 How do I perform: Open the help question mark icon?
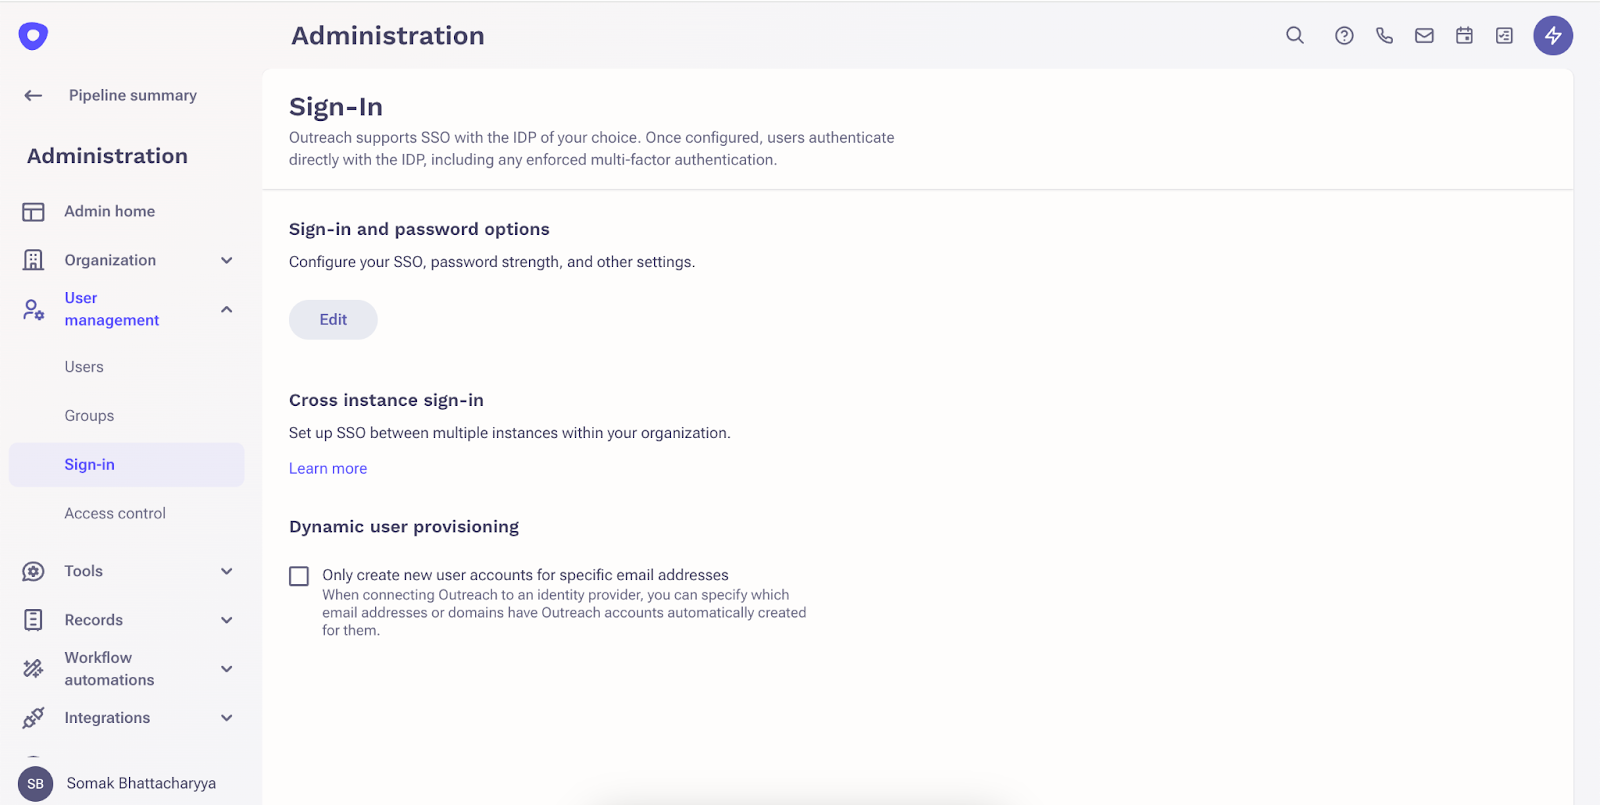coord(1344,35)
